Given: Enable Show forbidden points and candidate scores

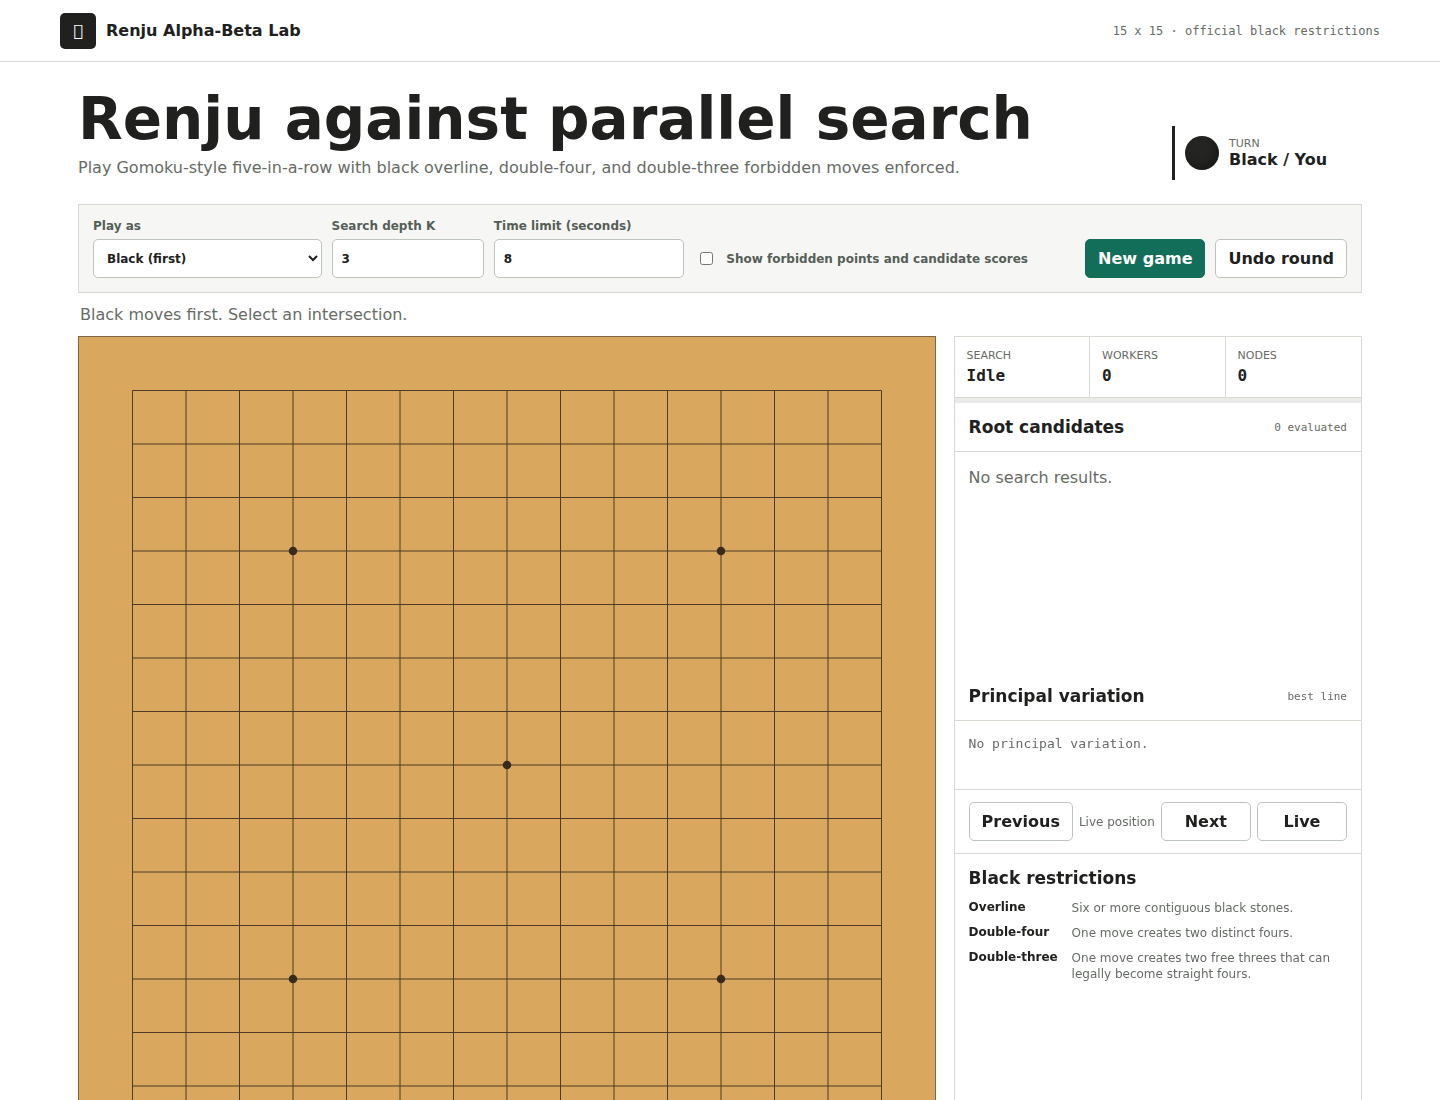Looking at the screenshot, I should coord(706,258).
